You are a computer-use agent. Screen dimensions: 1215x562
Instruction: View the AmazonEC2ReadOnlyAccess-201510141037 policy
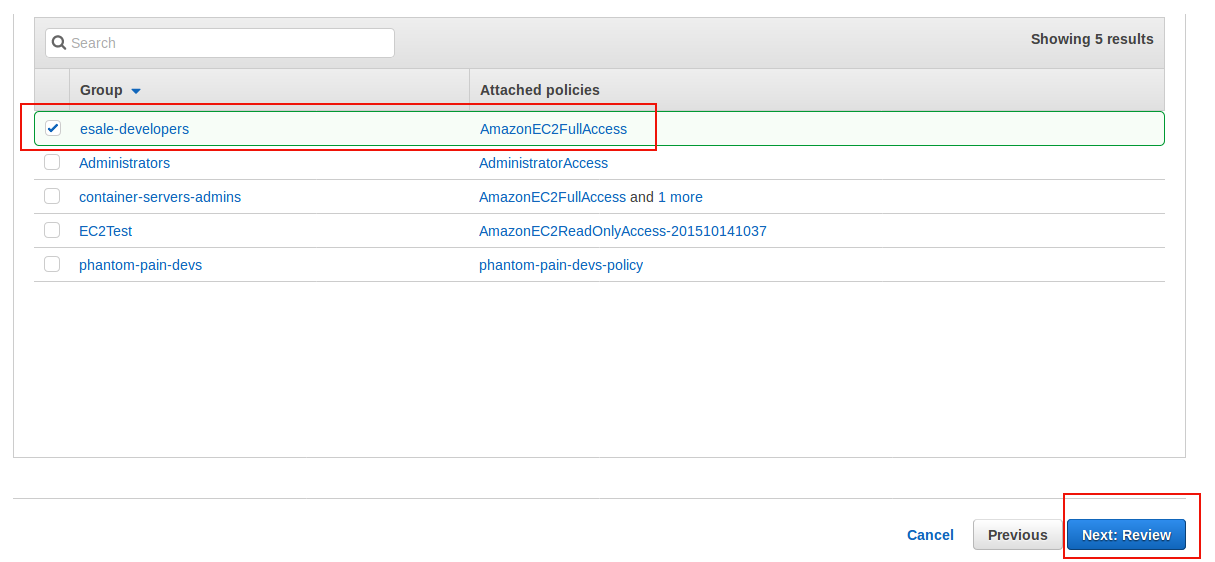pyautogui.click(x=623, y=231)
